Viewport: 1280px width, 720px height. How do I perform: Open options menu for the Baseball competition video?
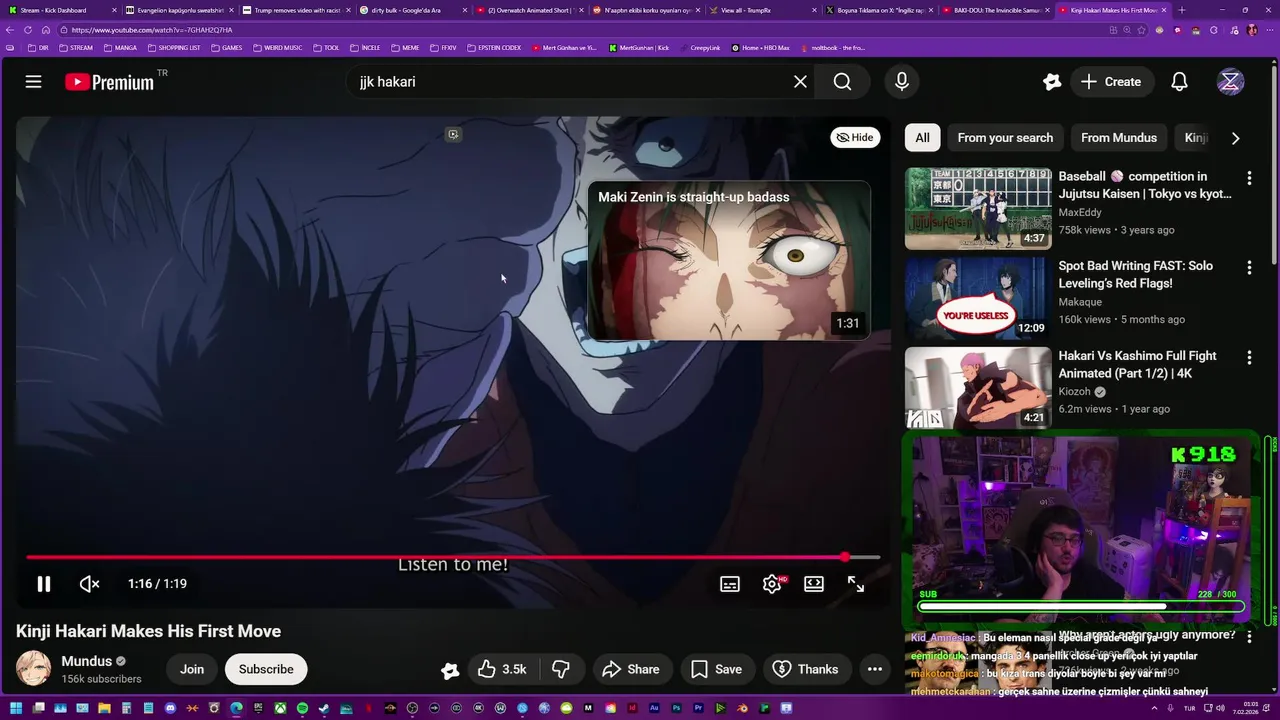(x=1249, y=178)
